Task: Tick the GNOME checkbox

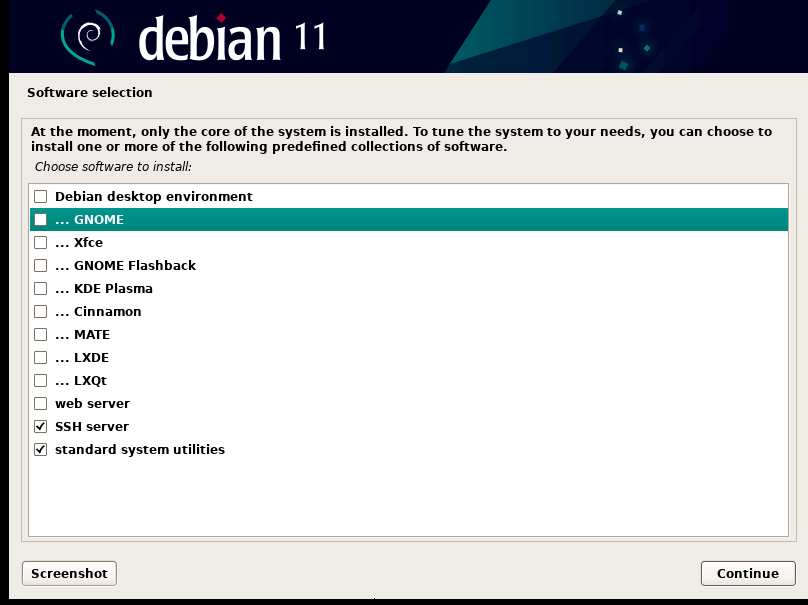Action: click(x=40, y=220)
